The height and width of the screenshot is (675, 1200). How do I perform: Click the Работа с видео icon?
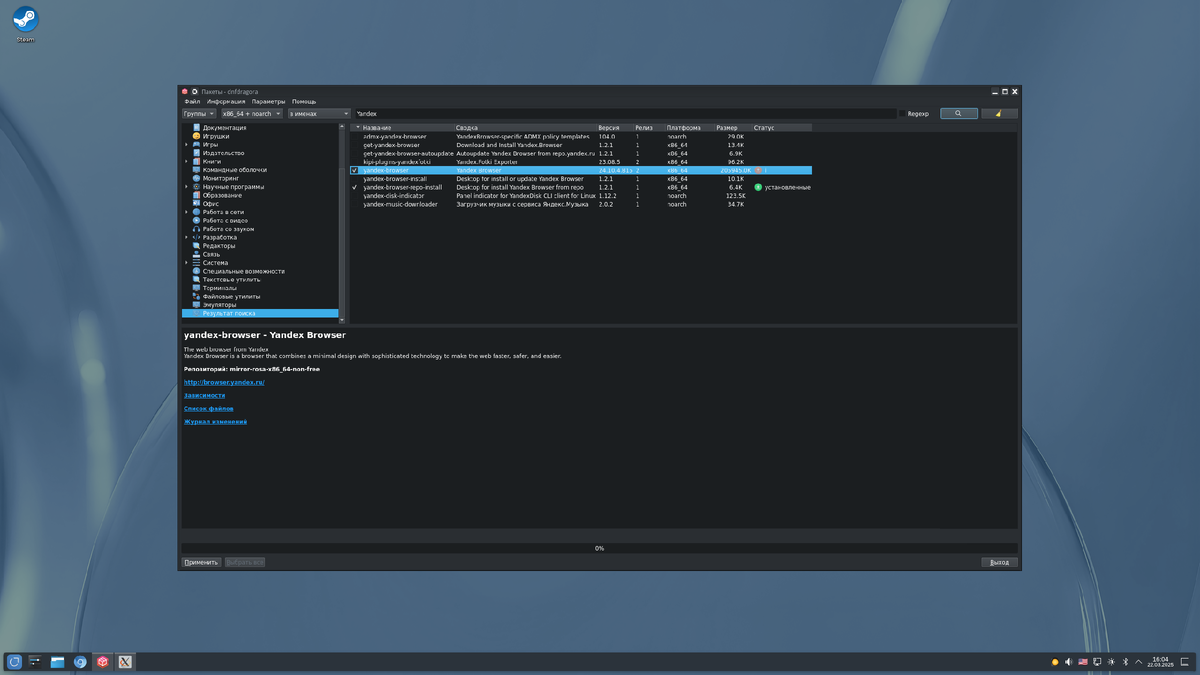click(x=196, y=220)
